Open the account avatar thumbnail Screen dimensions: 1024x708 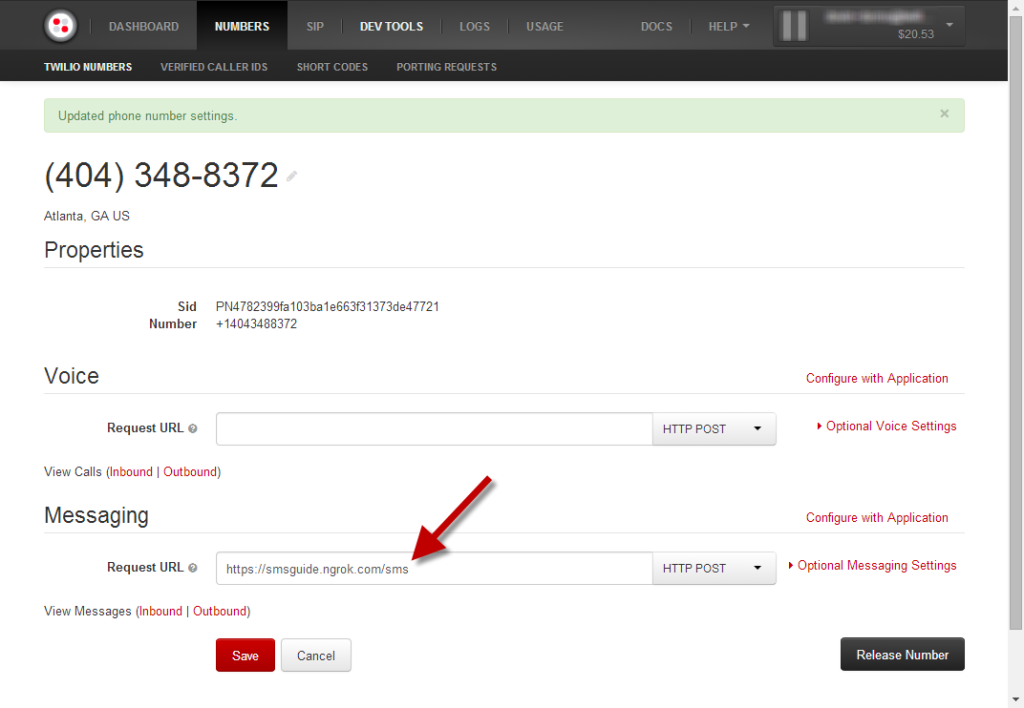794,26
